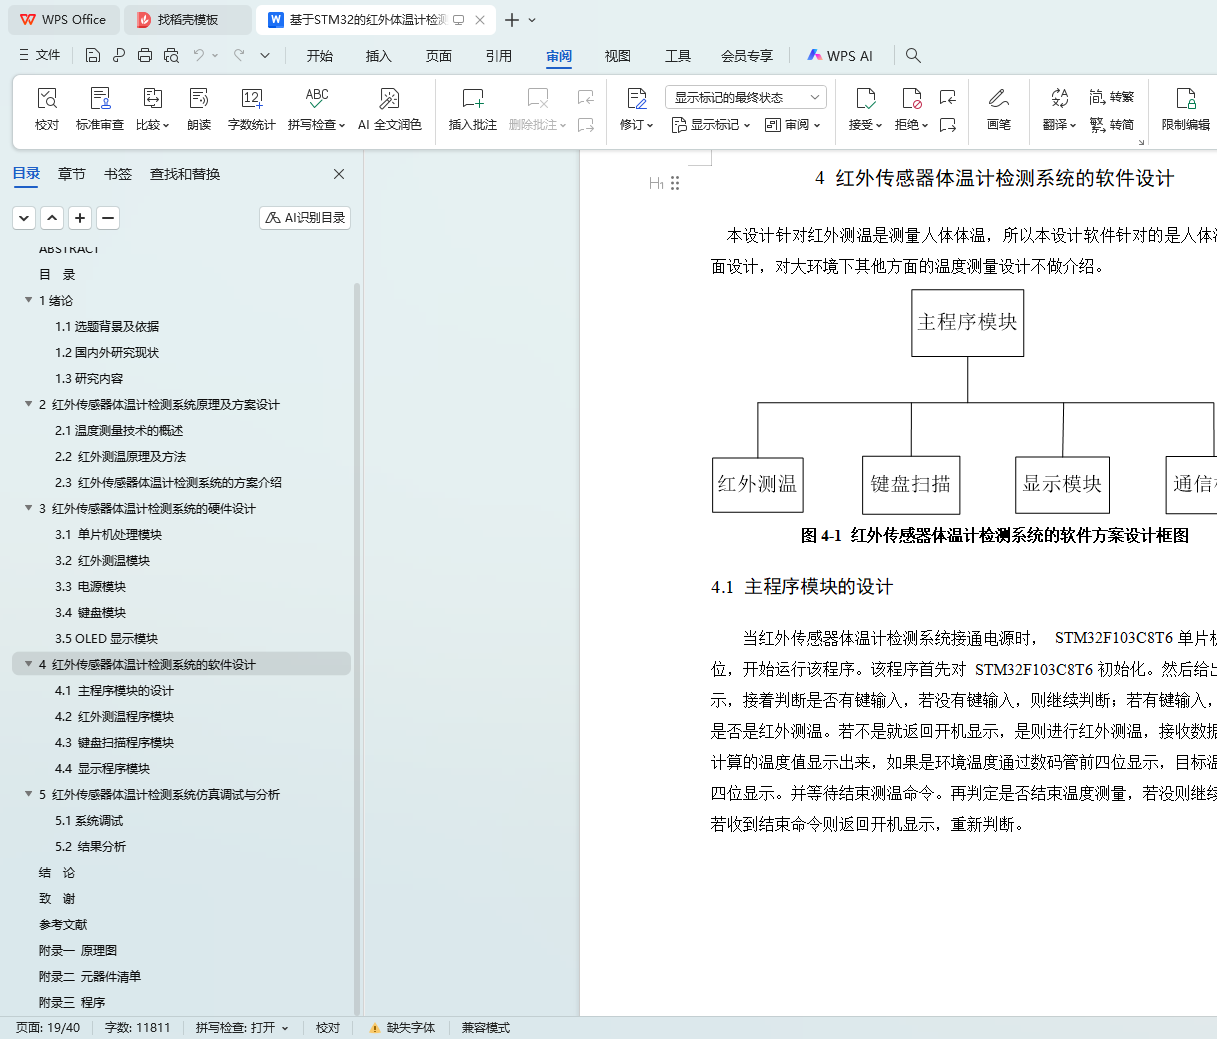The height and width of the screenshot is (1039, 1217).
Task: Open new tab with plus button
Action: pyautogui.click(x=512, y=20)
